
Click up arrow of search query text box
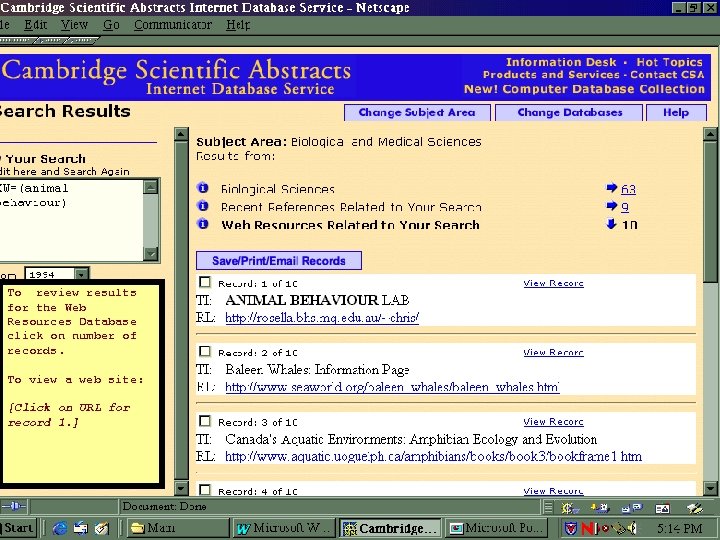click(x=151, y=187)
